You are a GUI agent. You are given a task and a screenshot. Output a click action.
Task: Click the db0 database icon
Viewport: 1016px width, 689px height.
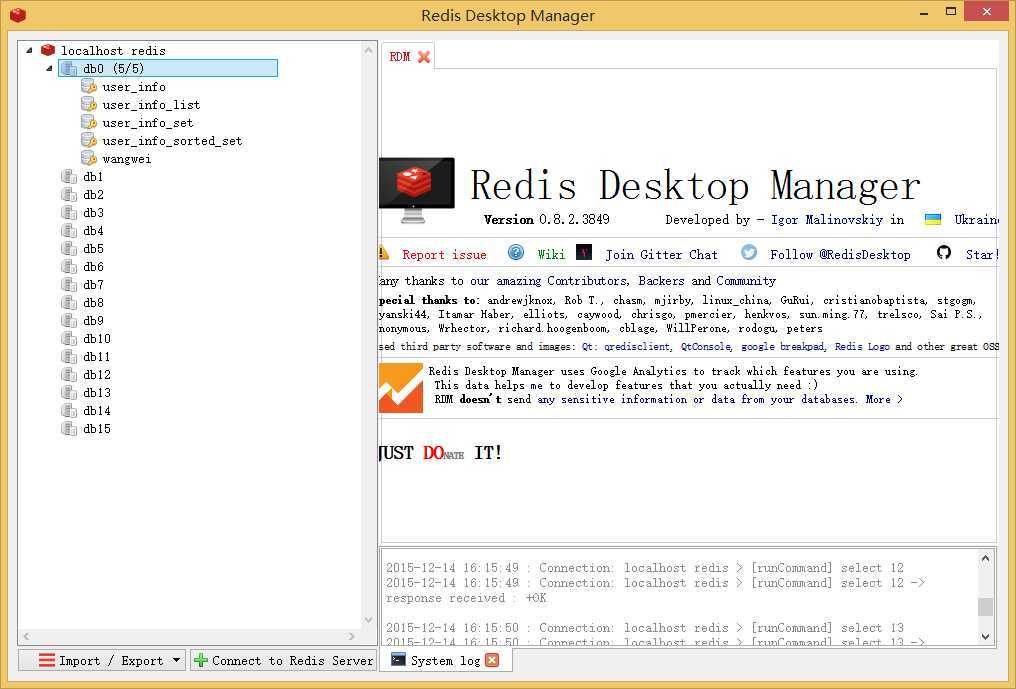pyautogui.click(x=69, y=68)
